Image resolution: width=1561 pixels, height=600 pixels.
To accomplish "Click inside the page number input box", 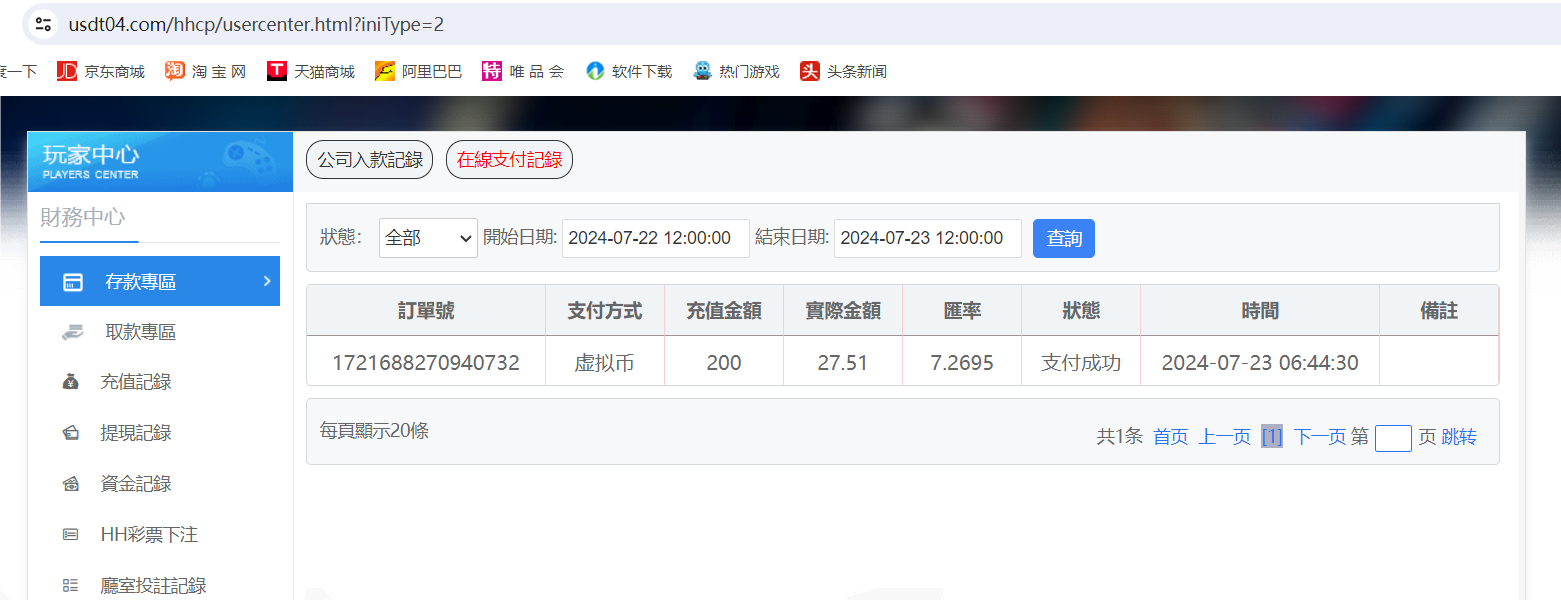I will pos(1393,438).
